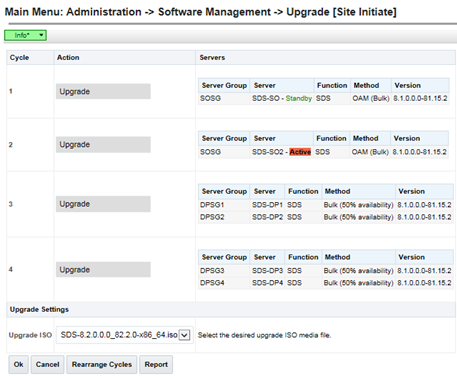Select Upgrade action for cycle 1
This screenshot has width=457, height=376.
[103, 91]
